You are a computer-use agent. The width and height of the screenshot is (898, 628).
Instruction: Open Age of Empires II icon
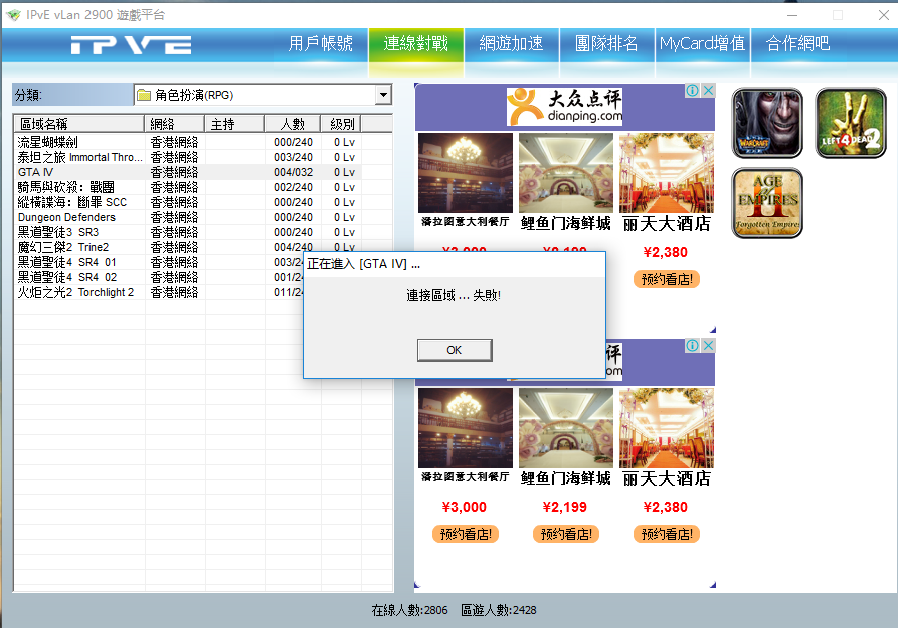point(767,203)
